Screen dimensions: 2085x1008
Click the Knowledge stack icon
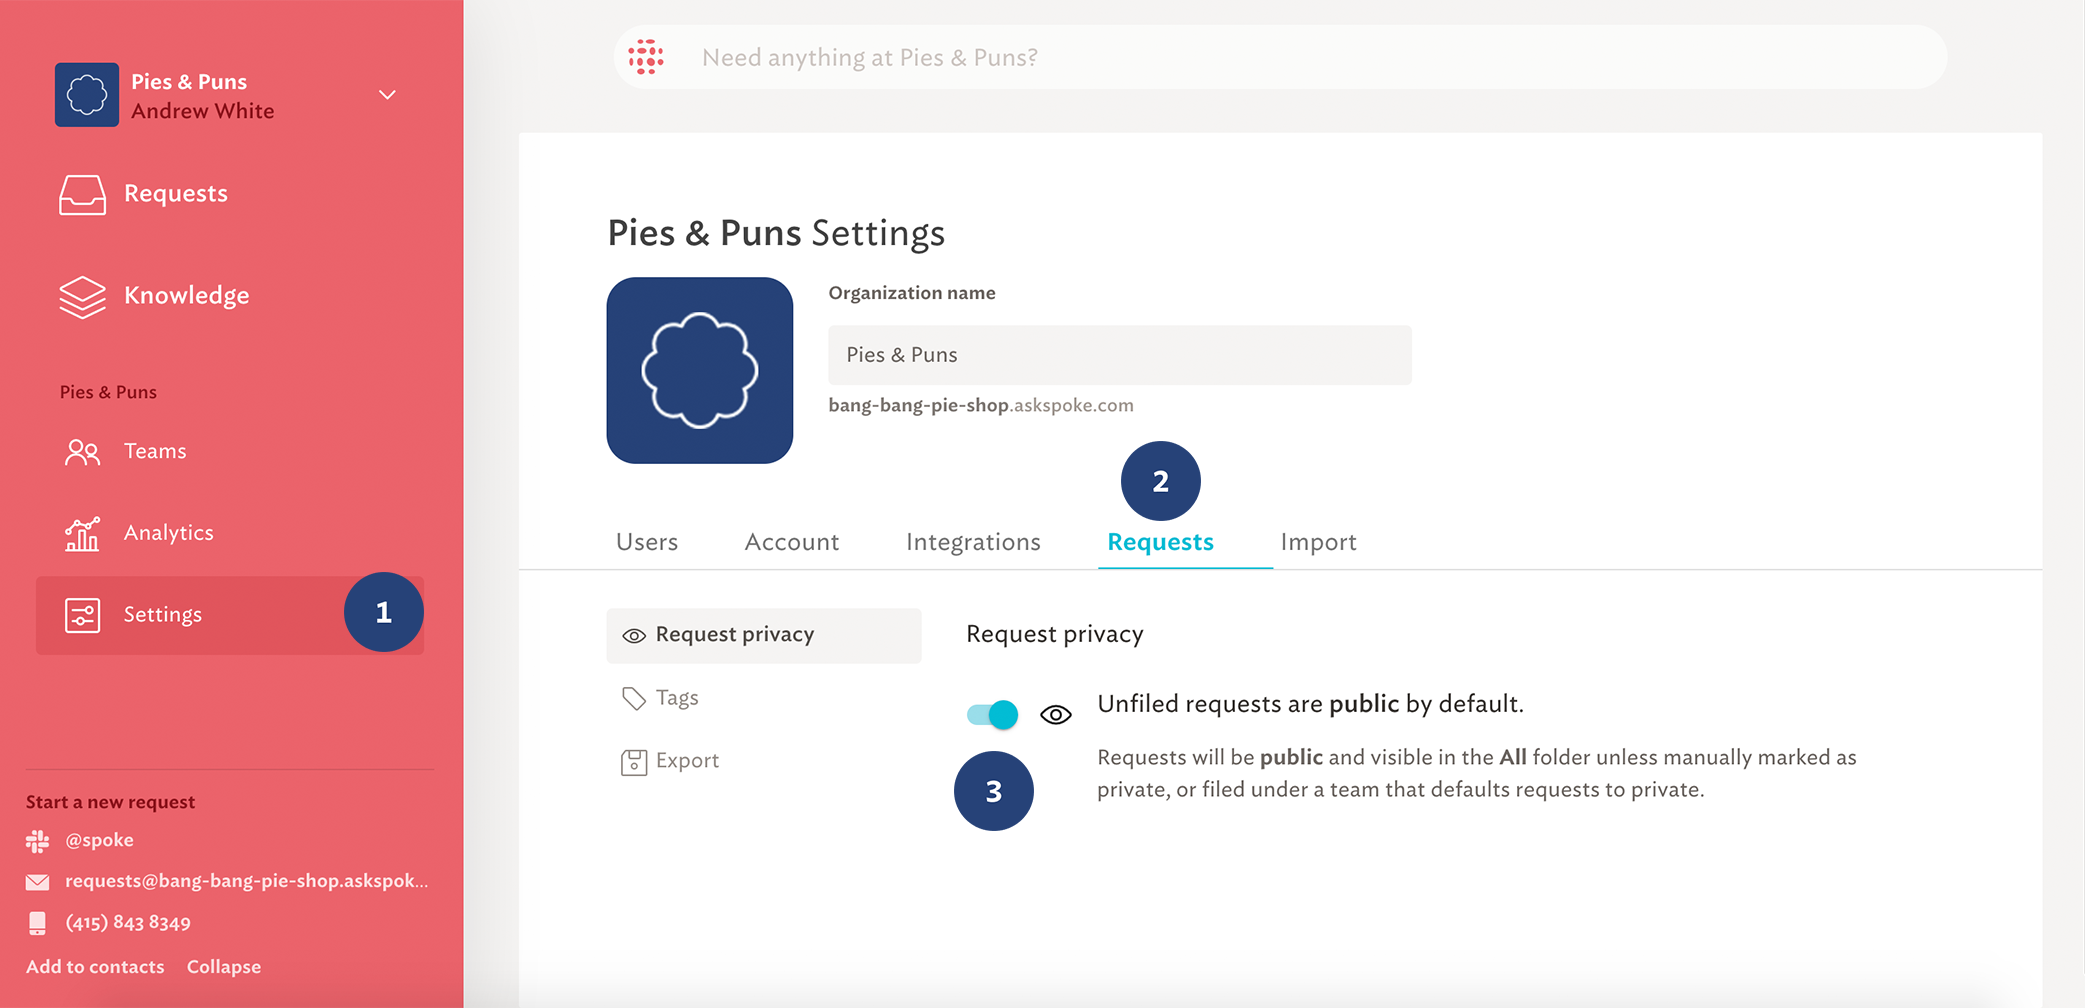pos(82,297)
